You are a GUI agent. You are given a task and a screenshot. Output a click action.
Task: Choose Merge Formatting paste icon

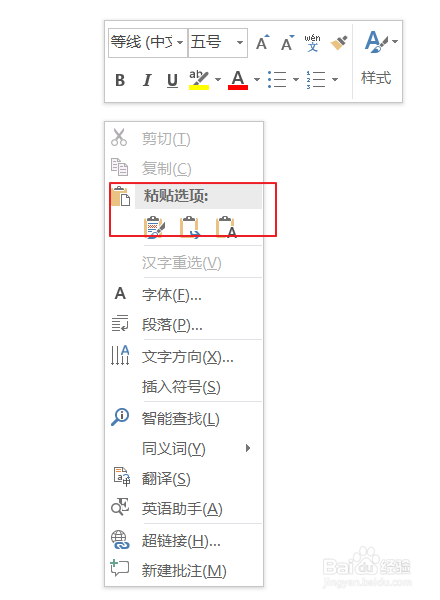(x=190, y=227)
